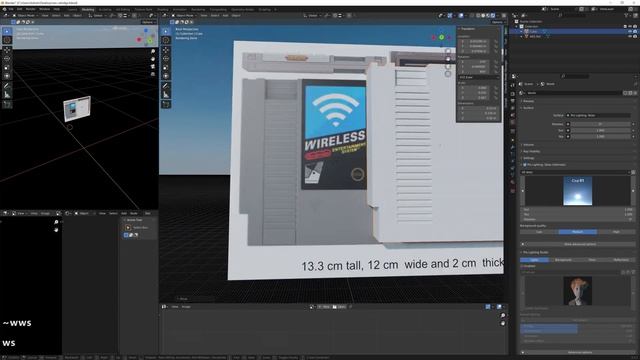
Task: Click zoom icon in bottom-left editor
Action: 56,222
